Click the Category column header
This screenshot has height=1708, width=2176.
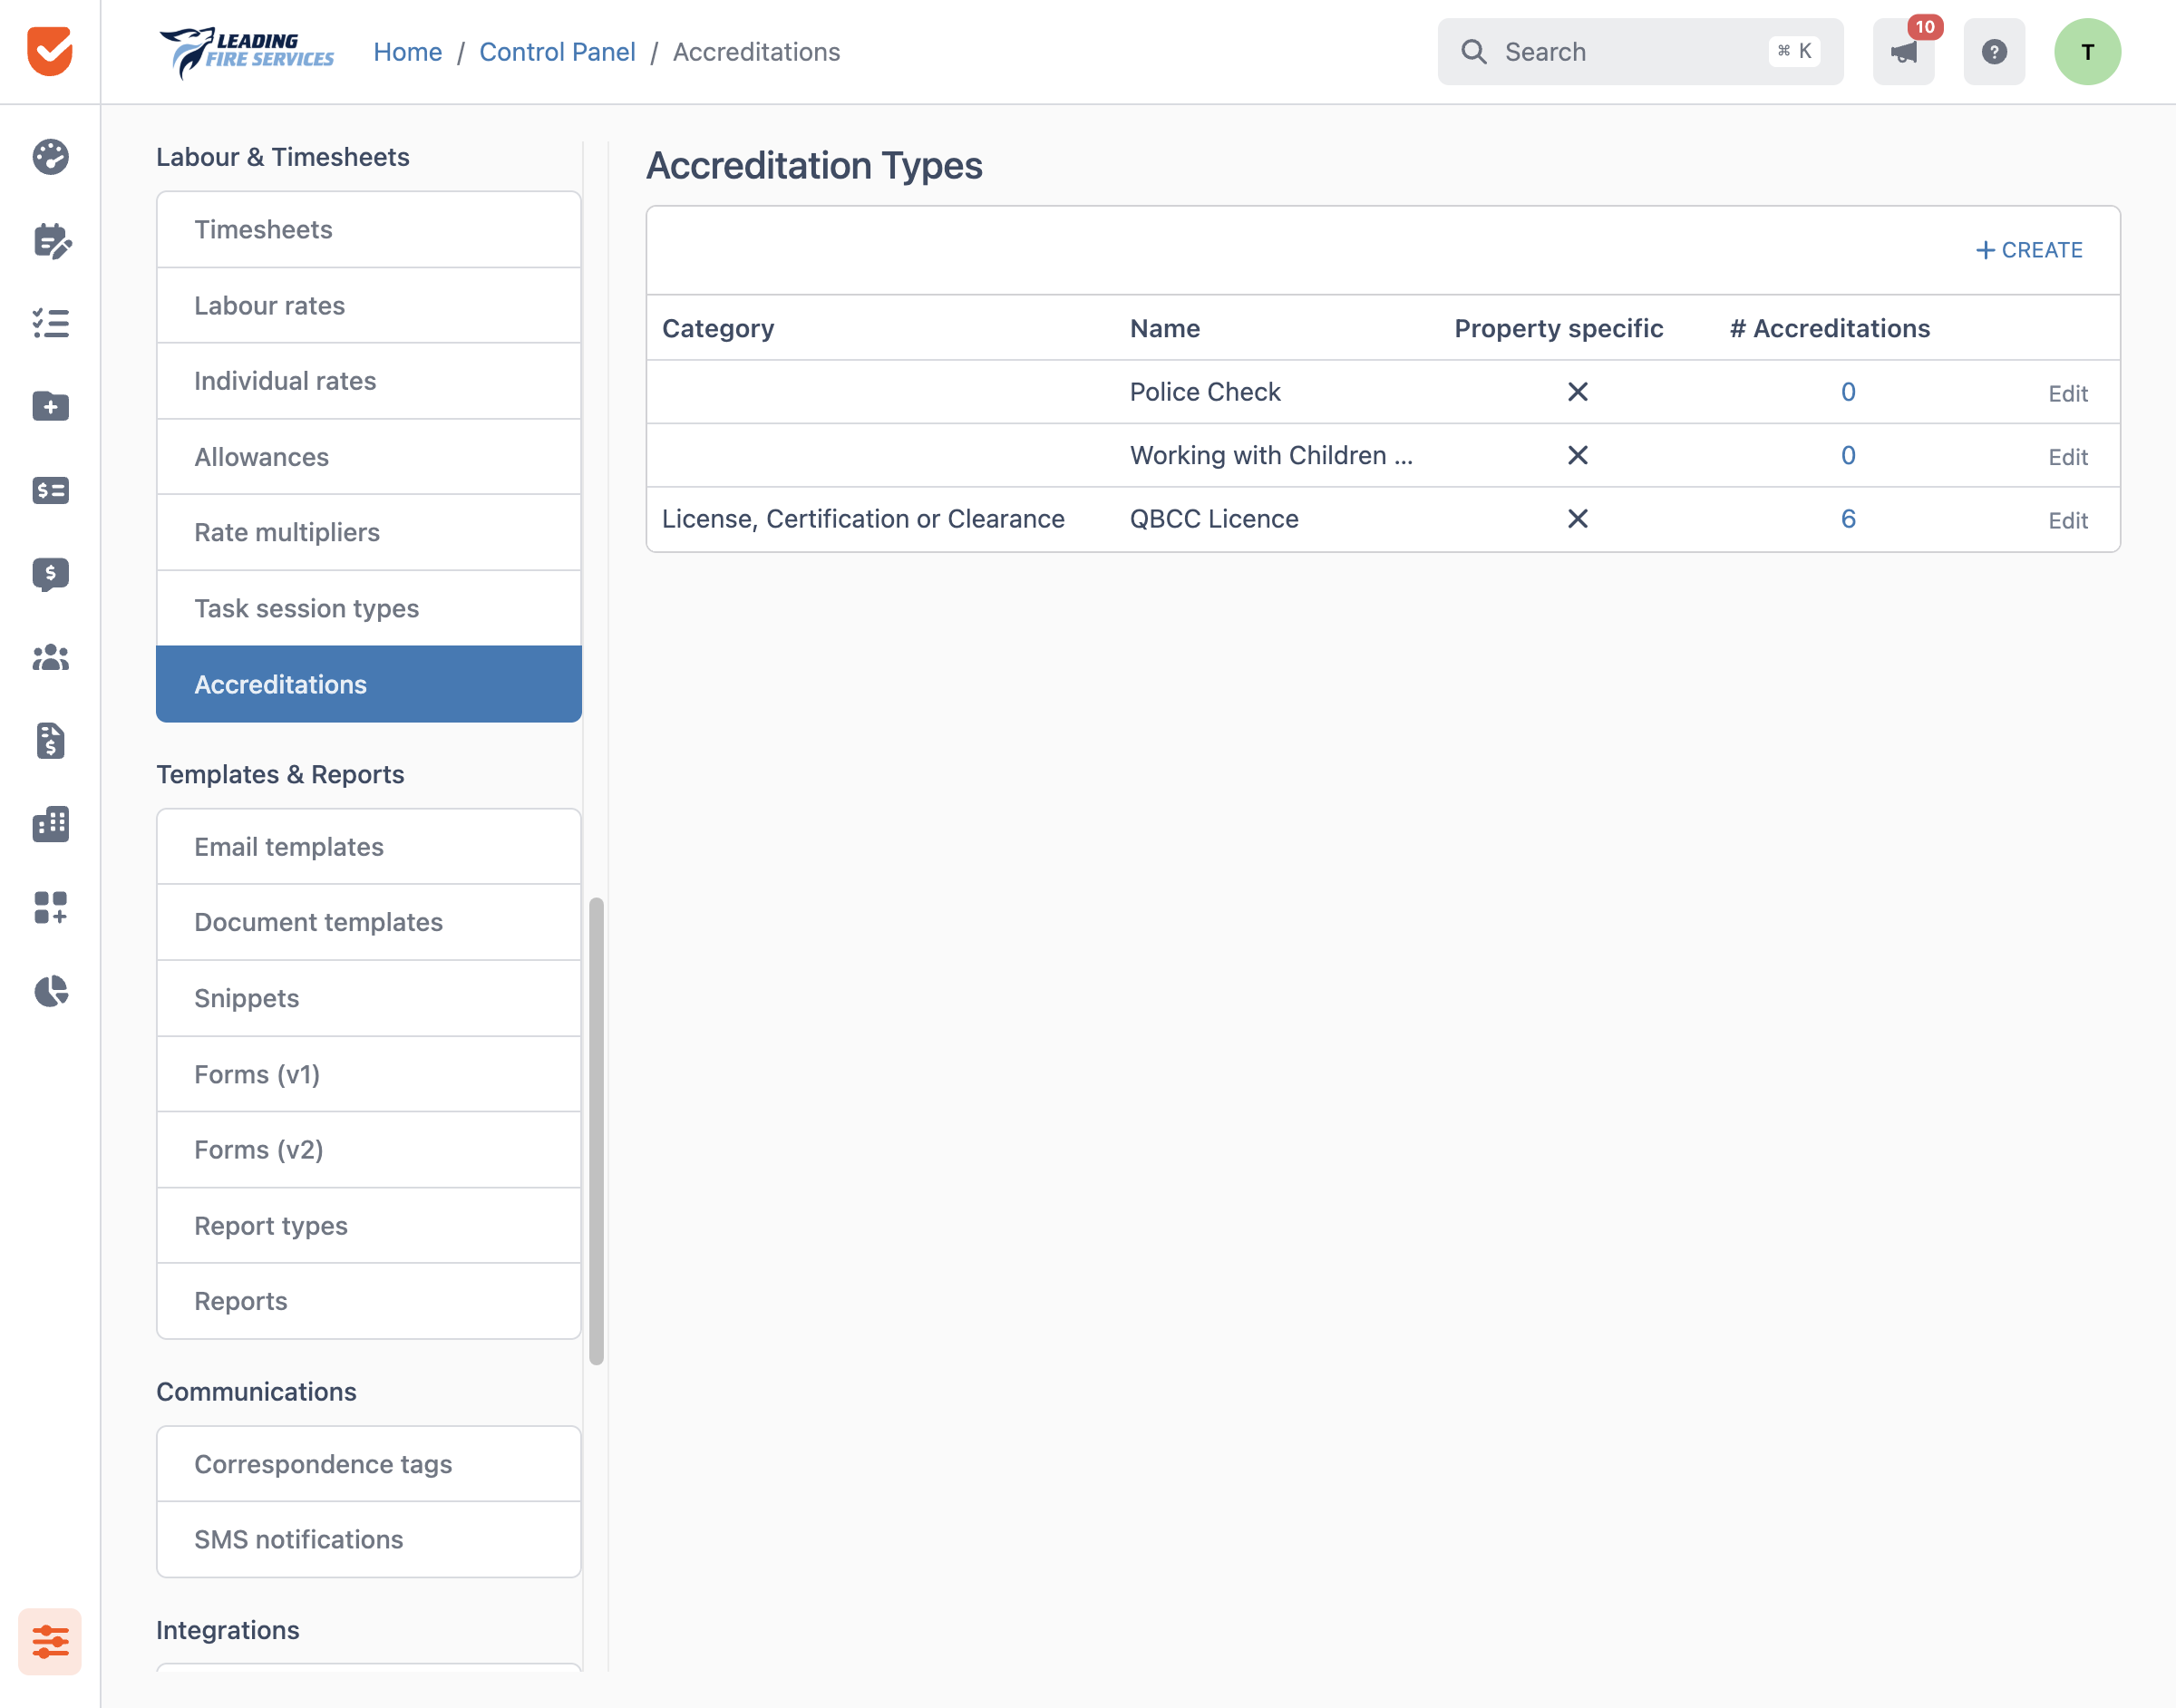[x=718, y=328]
